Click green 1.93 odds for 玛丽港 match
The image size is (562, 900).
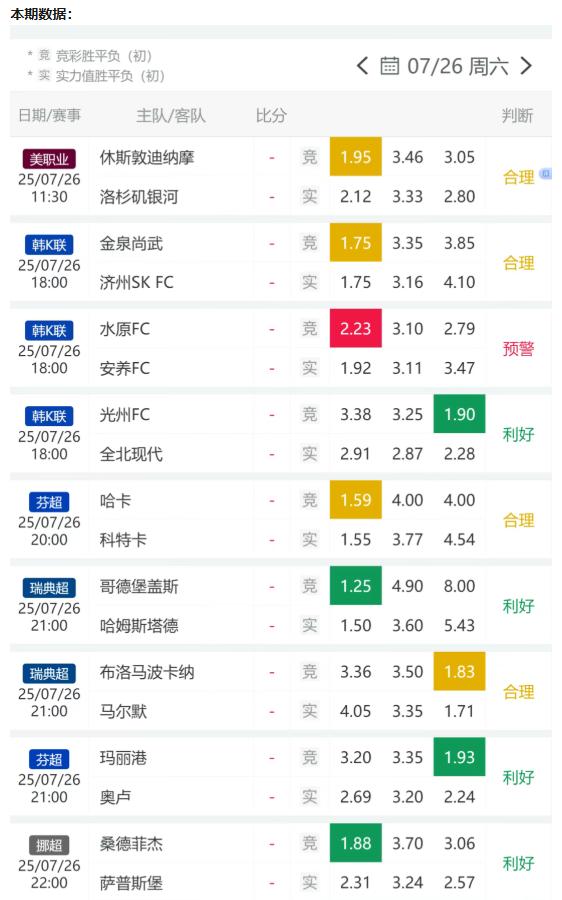click(459, 757)
